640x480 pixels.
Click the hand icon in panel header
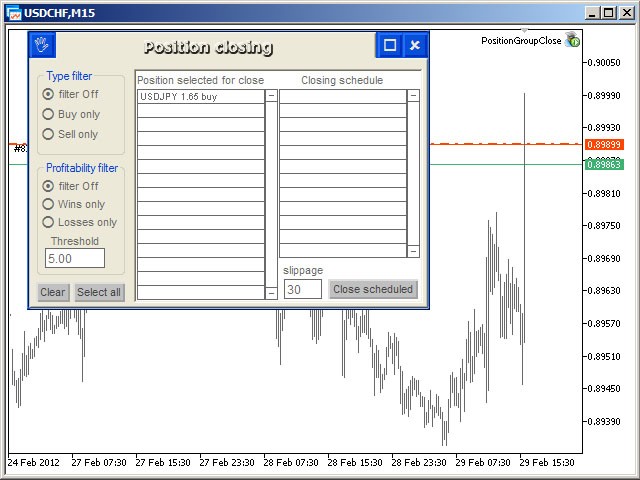pyautogui.click(x=41, y=45)
